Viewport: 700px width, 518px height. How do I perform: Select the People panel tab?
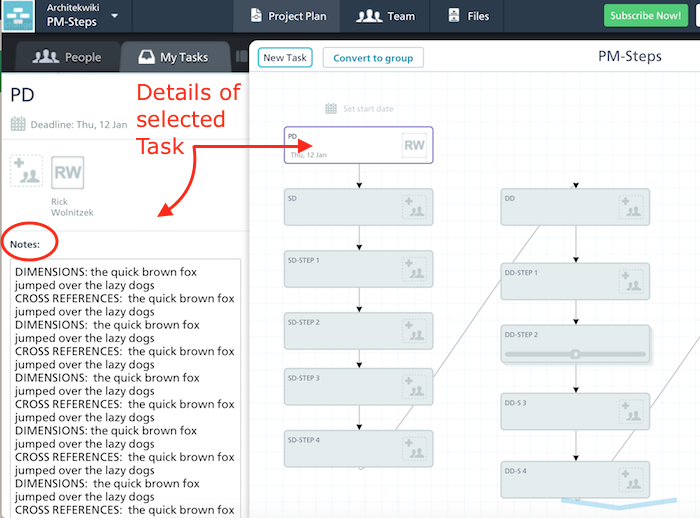67,57
